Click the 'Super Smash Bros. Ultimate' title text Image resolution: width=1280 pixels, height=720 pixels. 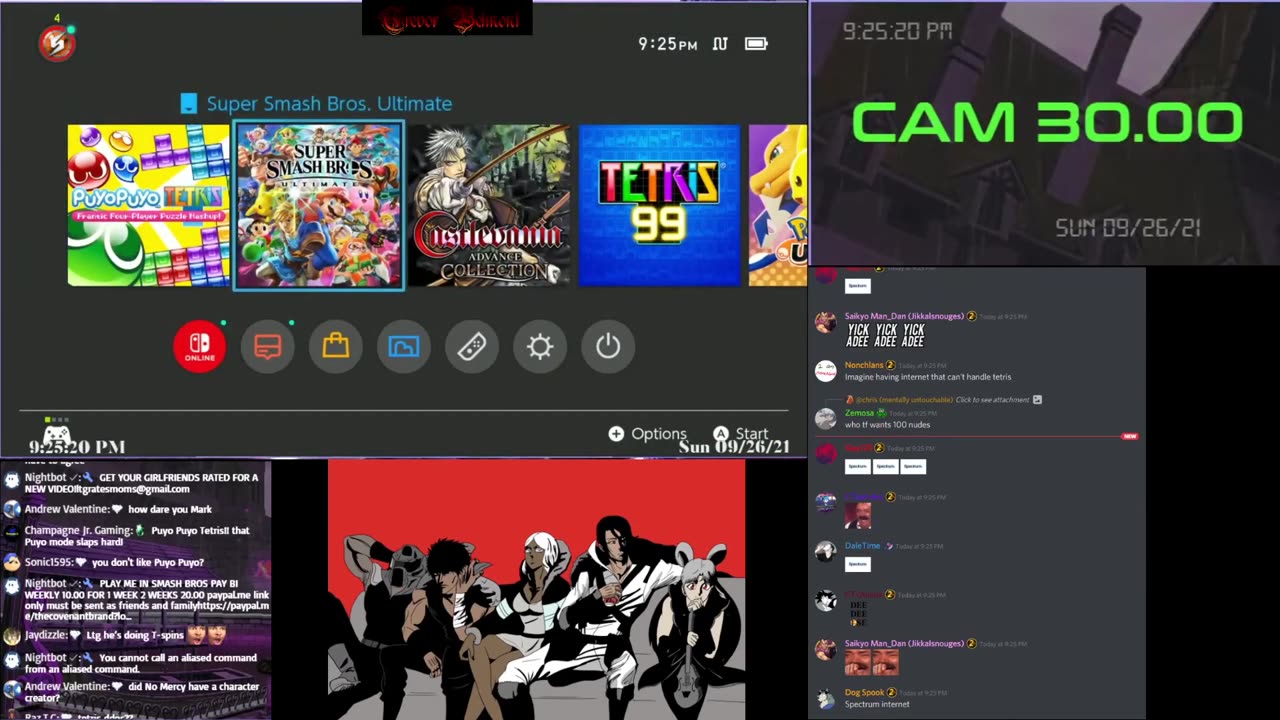[x=329, y=103]
